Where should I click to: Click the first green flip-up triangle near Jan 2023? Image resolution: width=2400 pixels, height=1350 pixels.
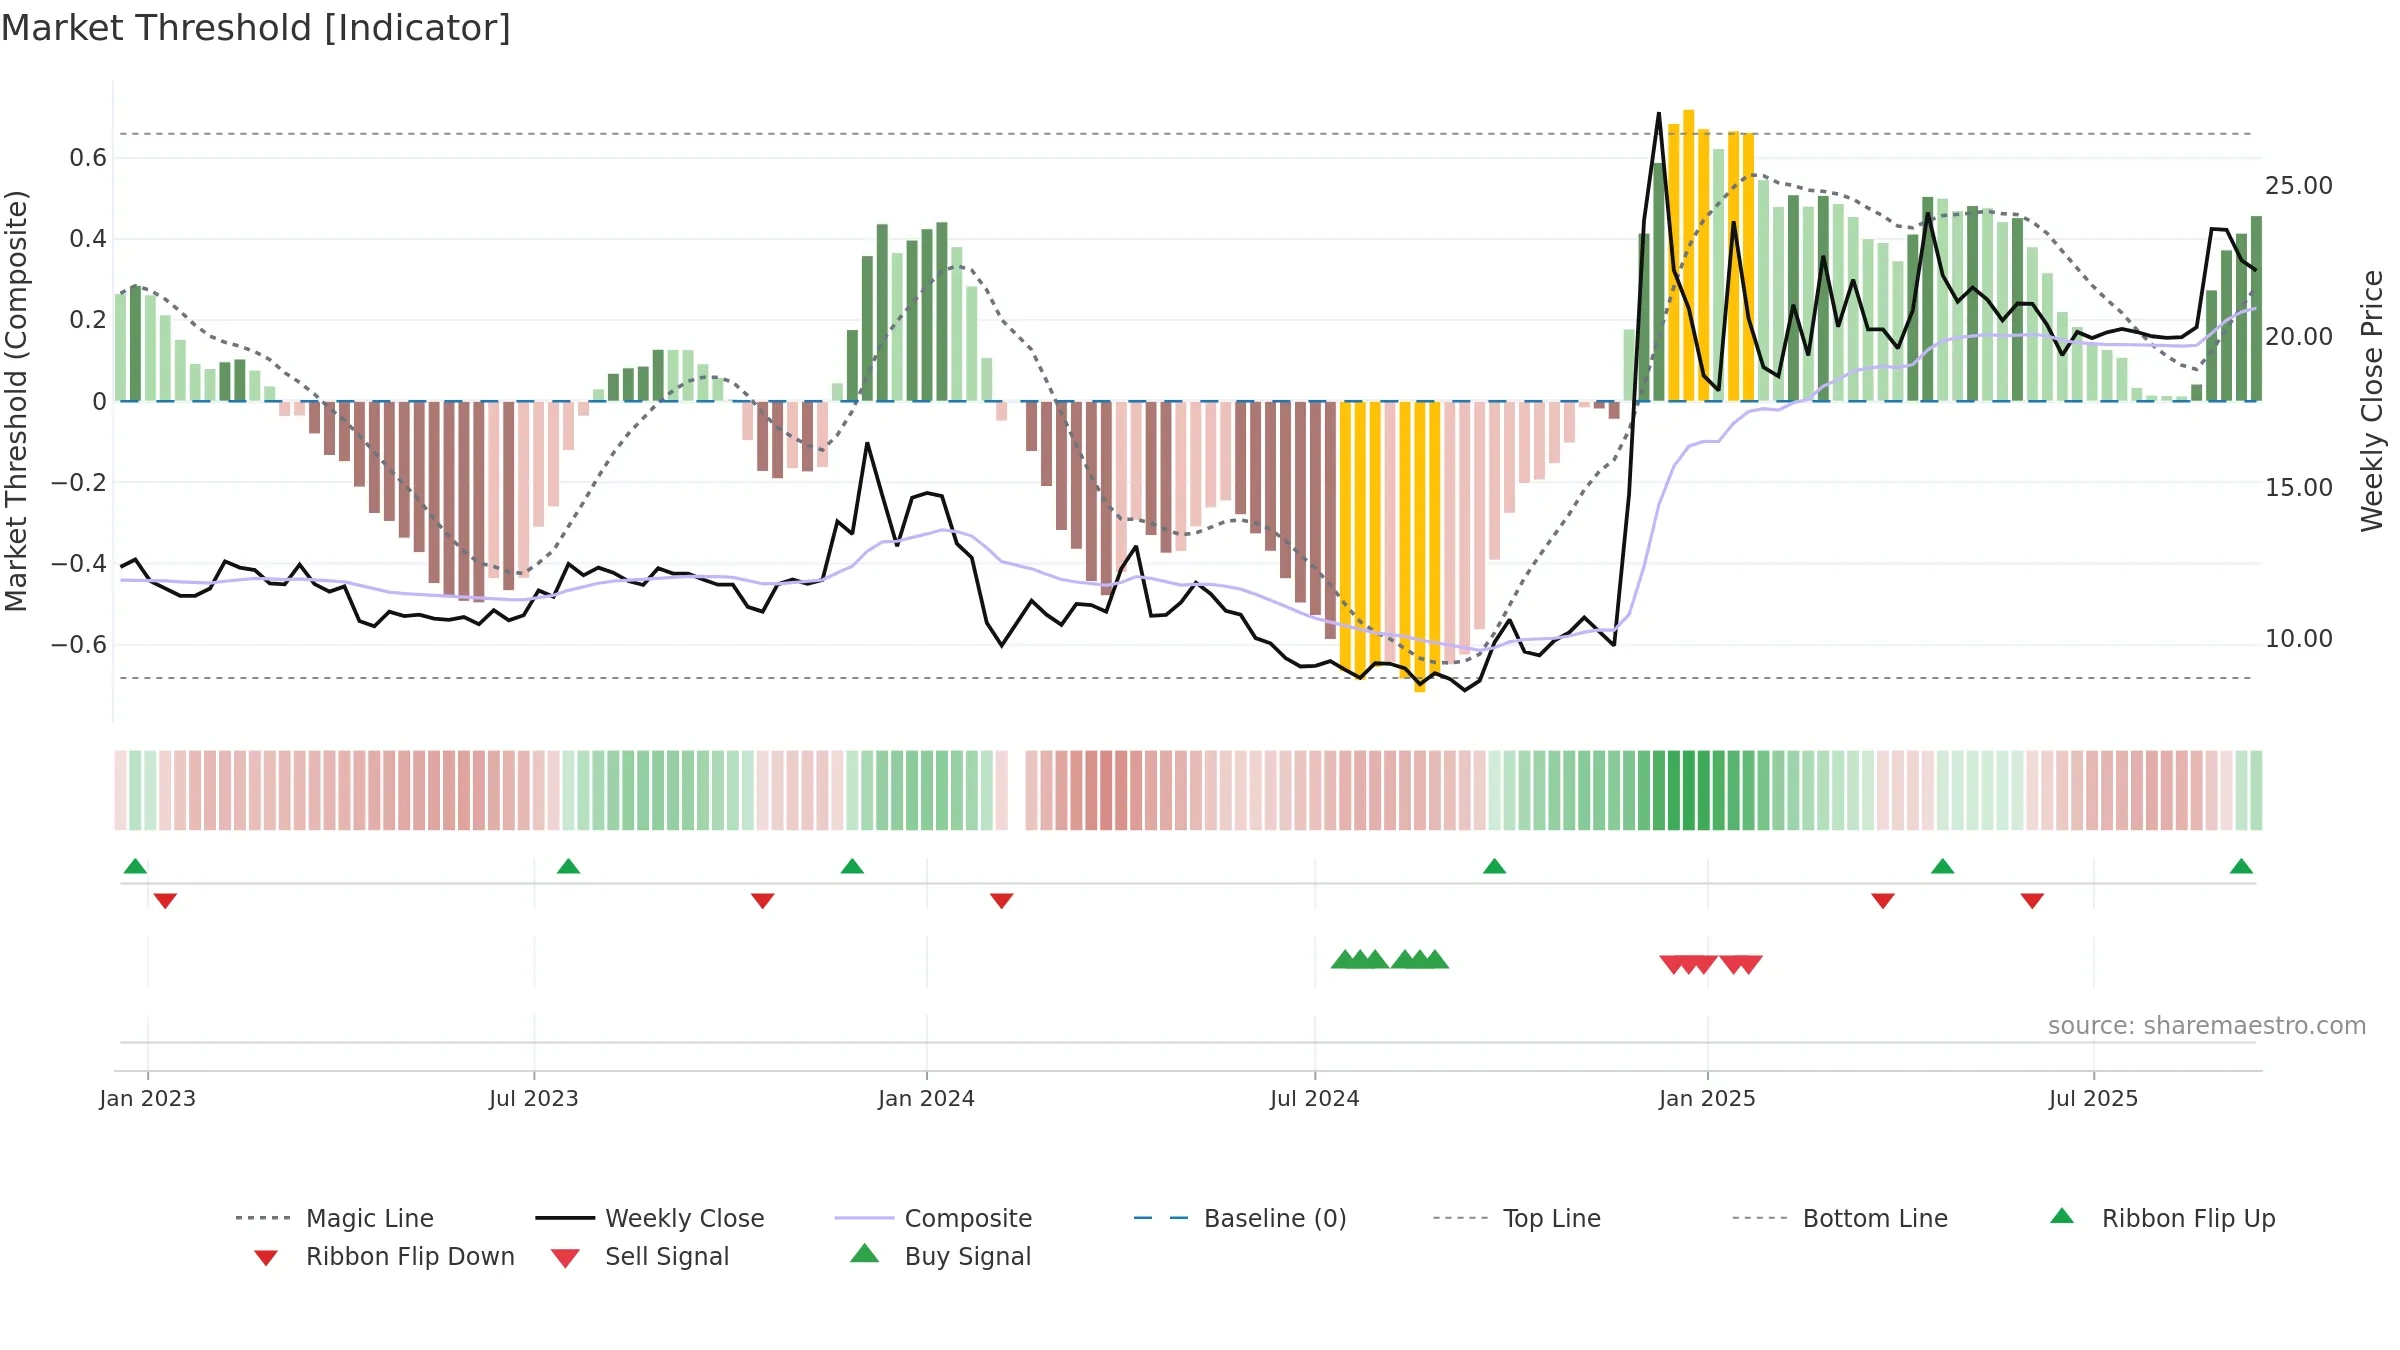click(x=135, y=866)
